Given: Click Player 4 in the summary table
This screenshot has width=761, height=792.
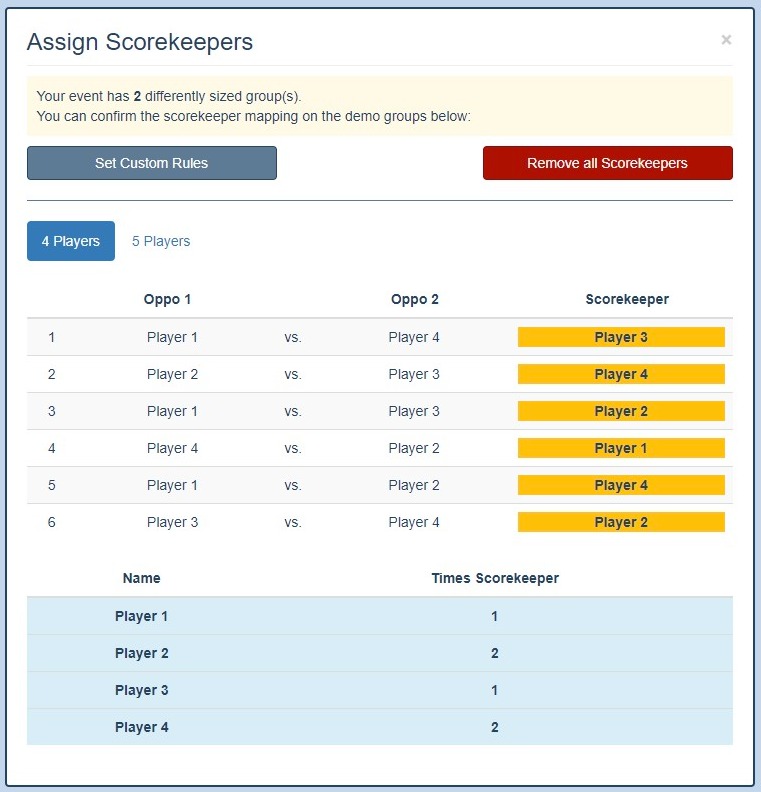Looking at the screenshot, I should tap(141, 727).
